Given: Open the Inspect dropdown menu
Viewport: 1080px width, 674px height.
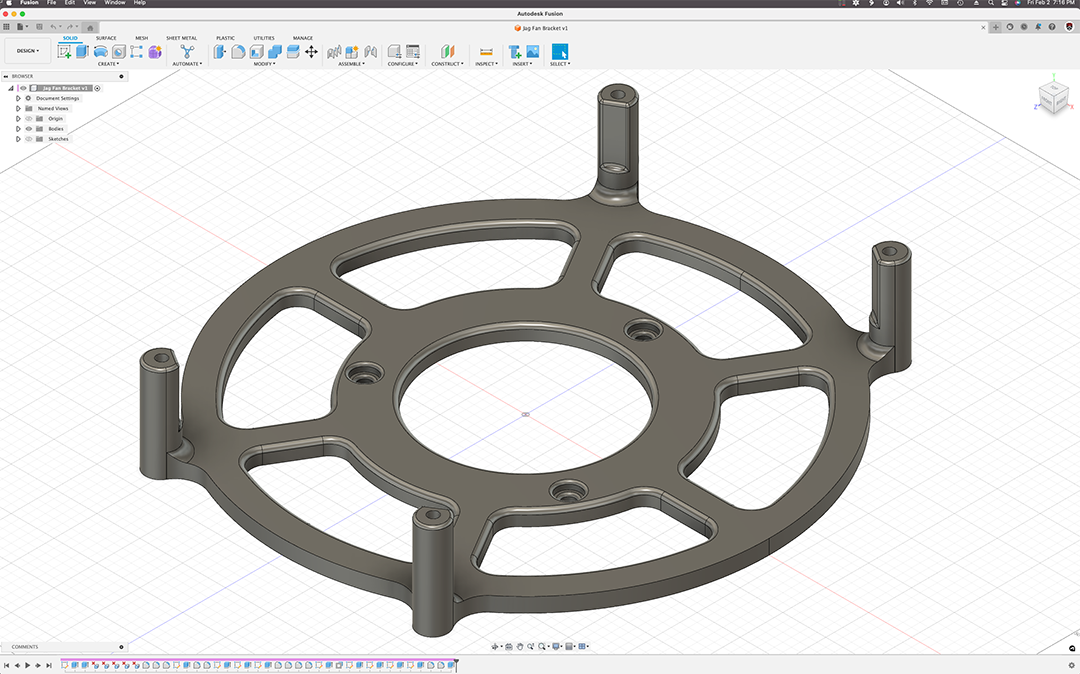Looking at the screenshot, I should point(486,64).
